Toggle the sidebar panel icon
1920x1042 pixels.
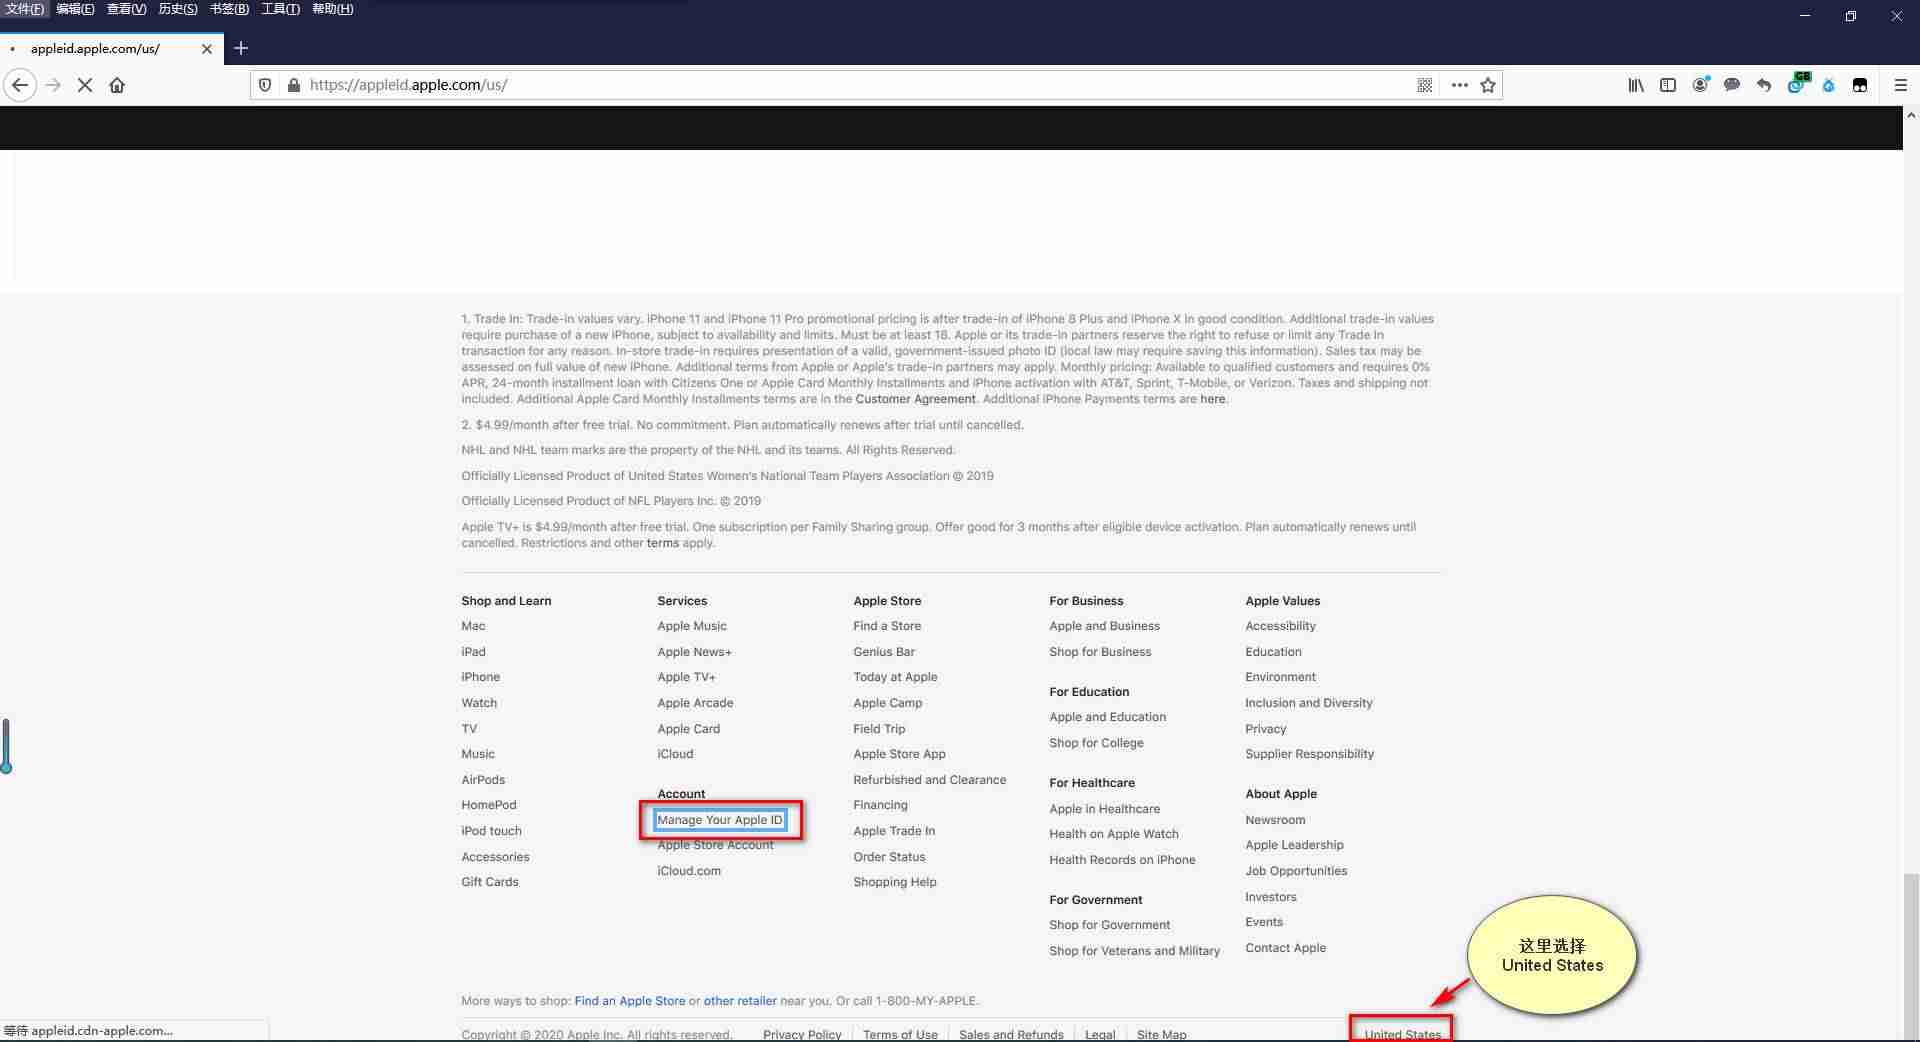point(1668,85)
